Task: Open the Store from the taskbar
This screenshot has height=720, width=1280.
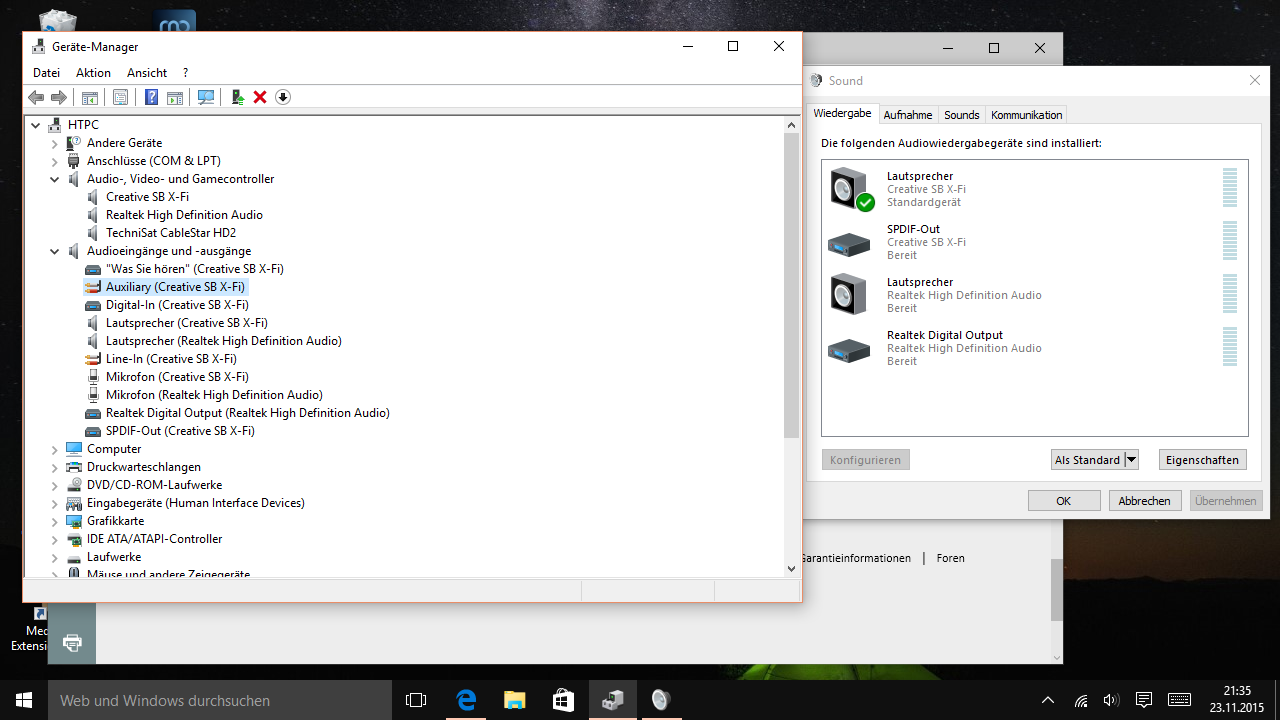Action: pyautogui.click(x=562, y=700)
